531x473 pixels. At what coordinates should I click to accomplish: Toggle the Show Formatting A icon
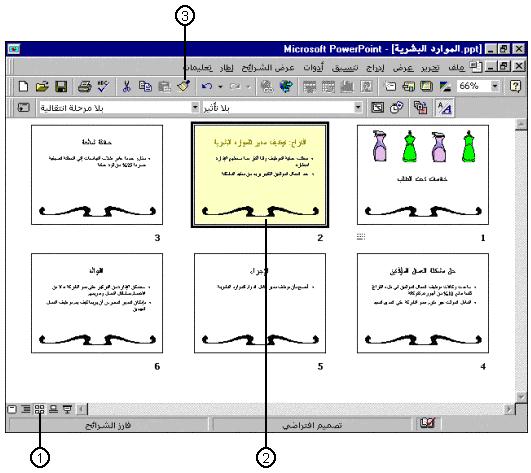pos(444,108)
